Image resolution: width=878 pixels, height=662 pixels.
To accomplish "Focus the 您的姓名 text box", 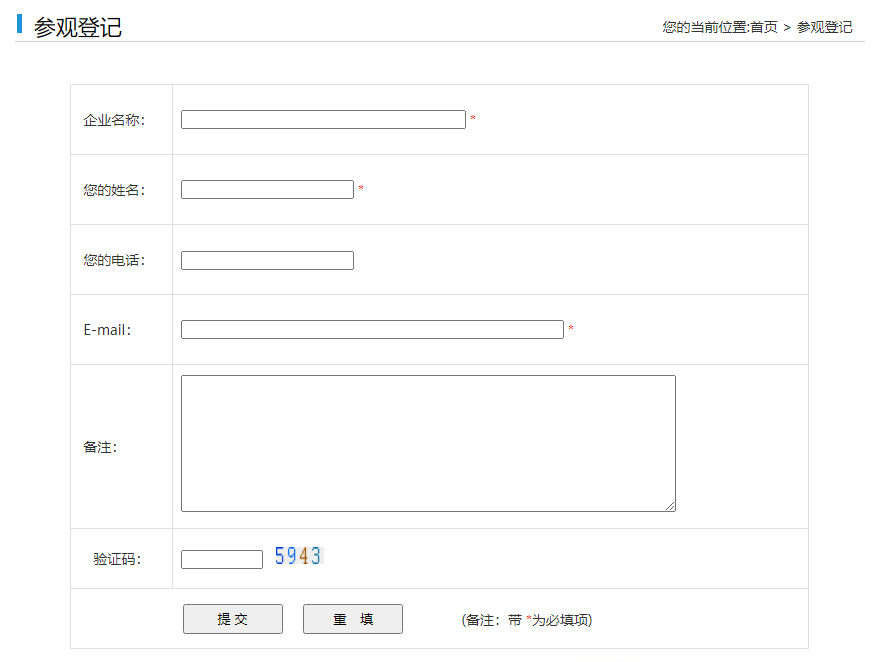I will (267, 189).
